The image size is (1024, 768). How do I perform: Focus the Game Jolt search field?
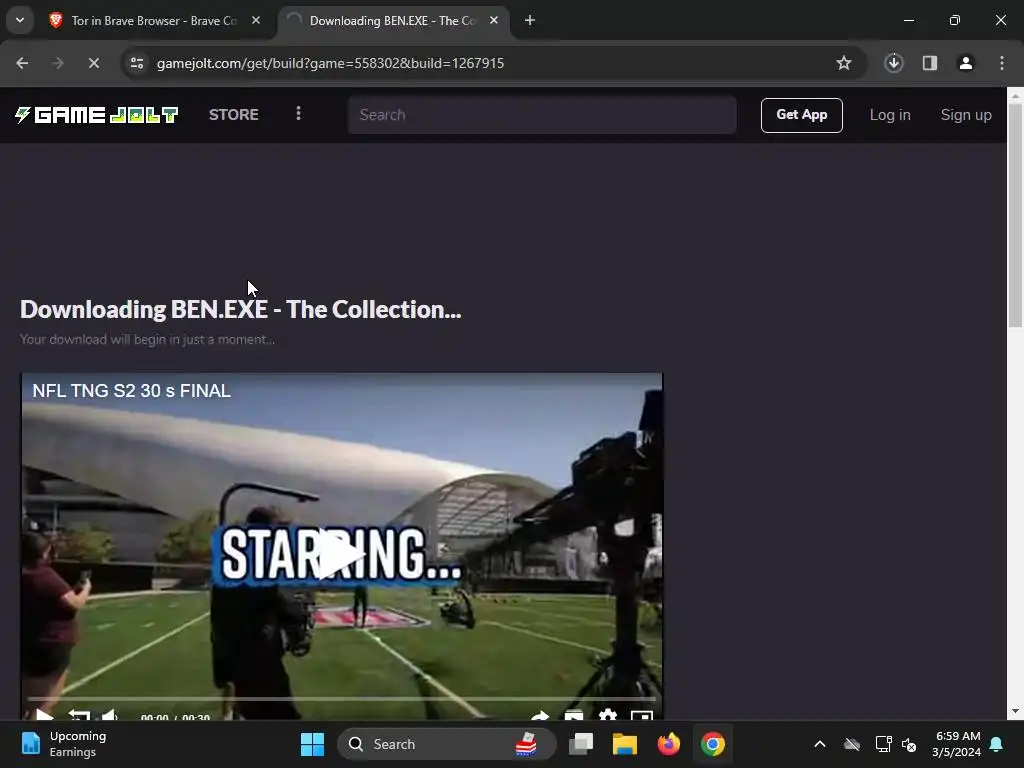(x=541, y=115)
